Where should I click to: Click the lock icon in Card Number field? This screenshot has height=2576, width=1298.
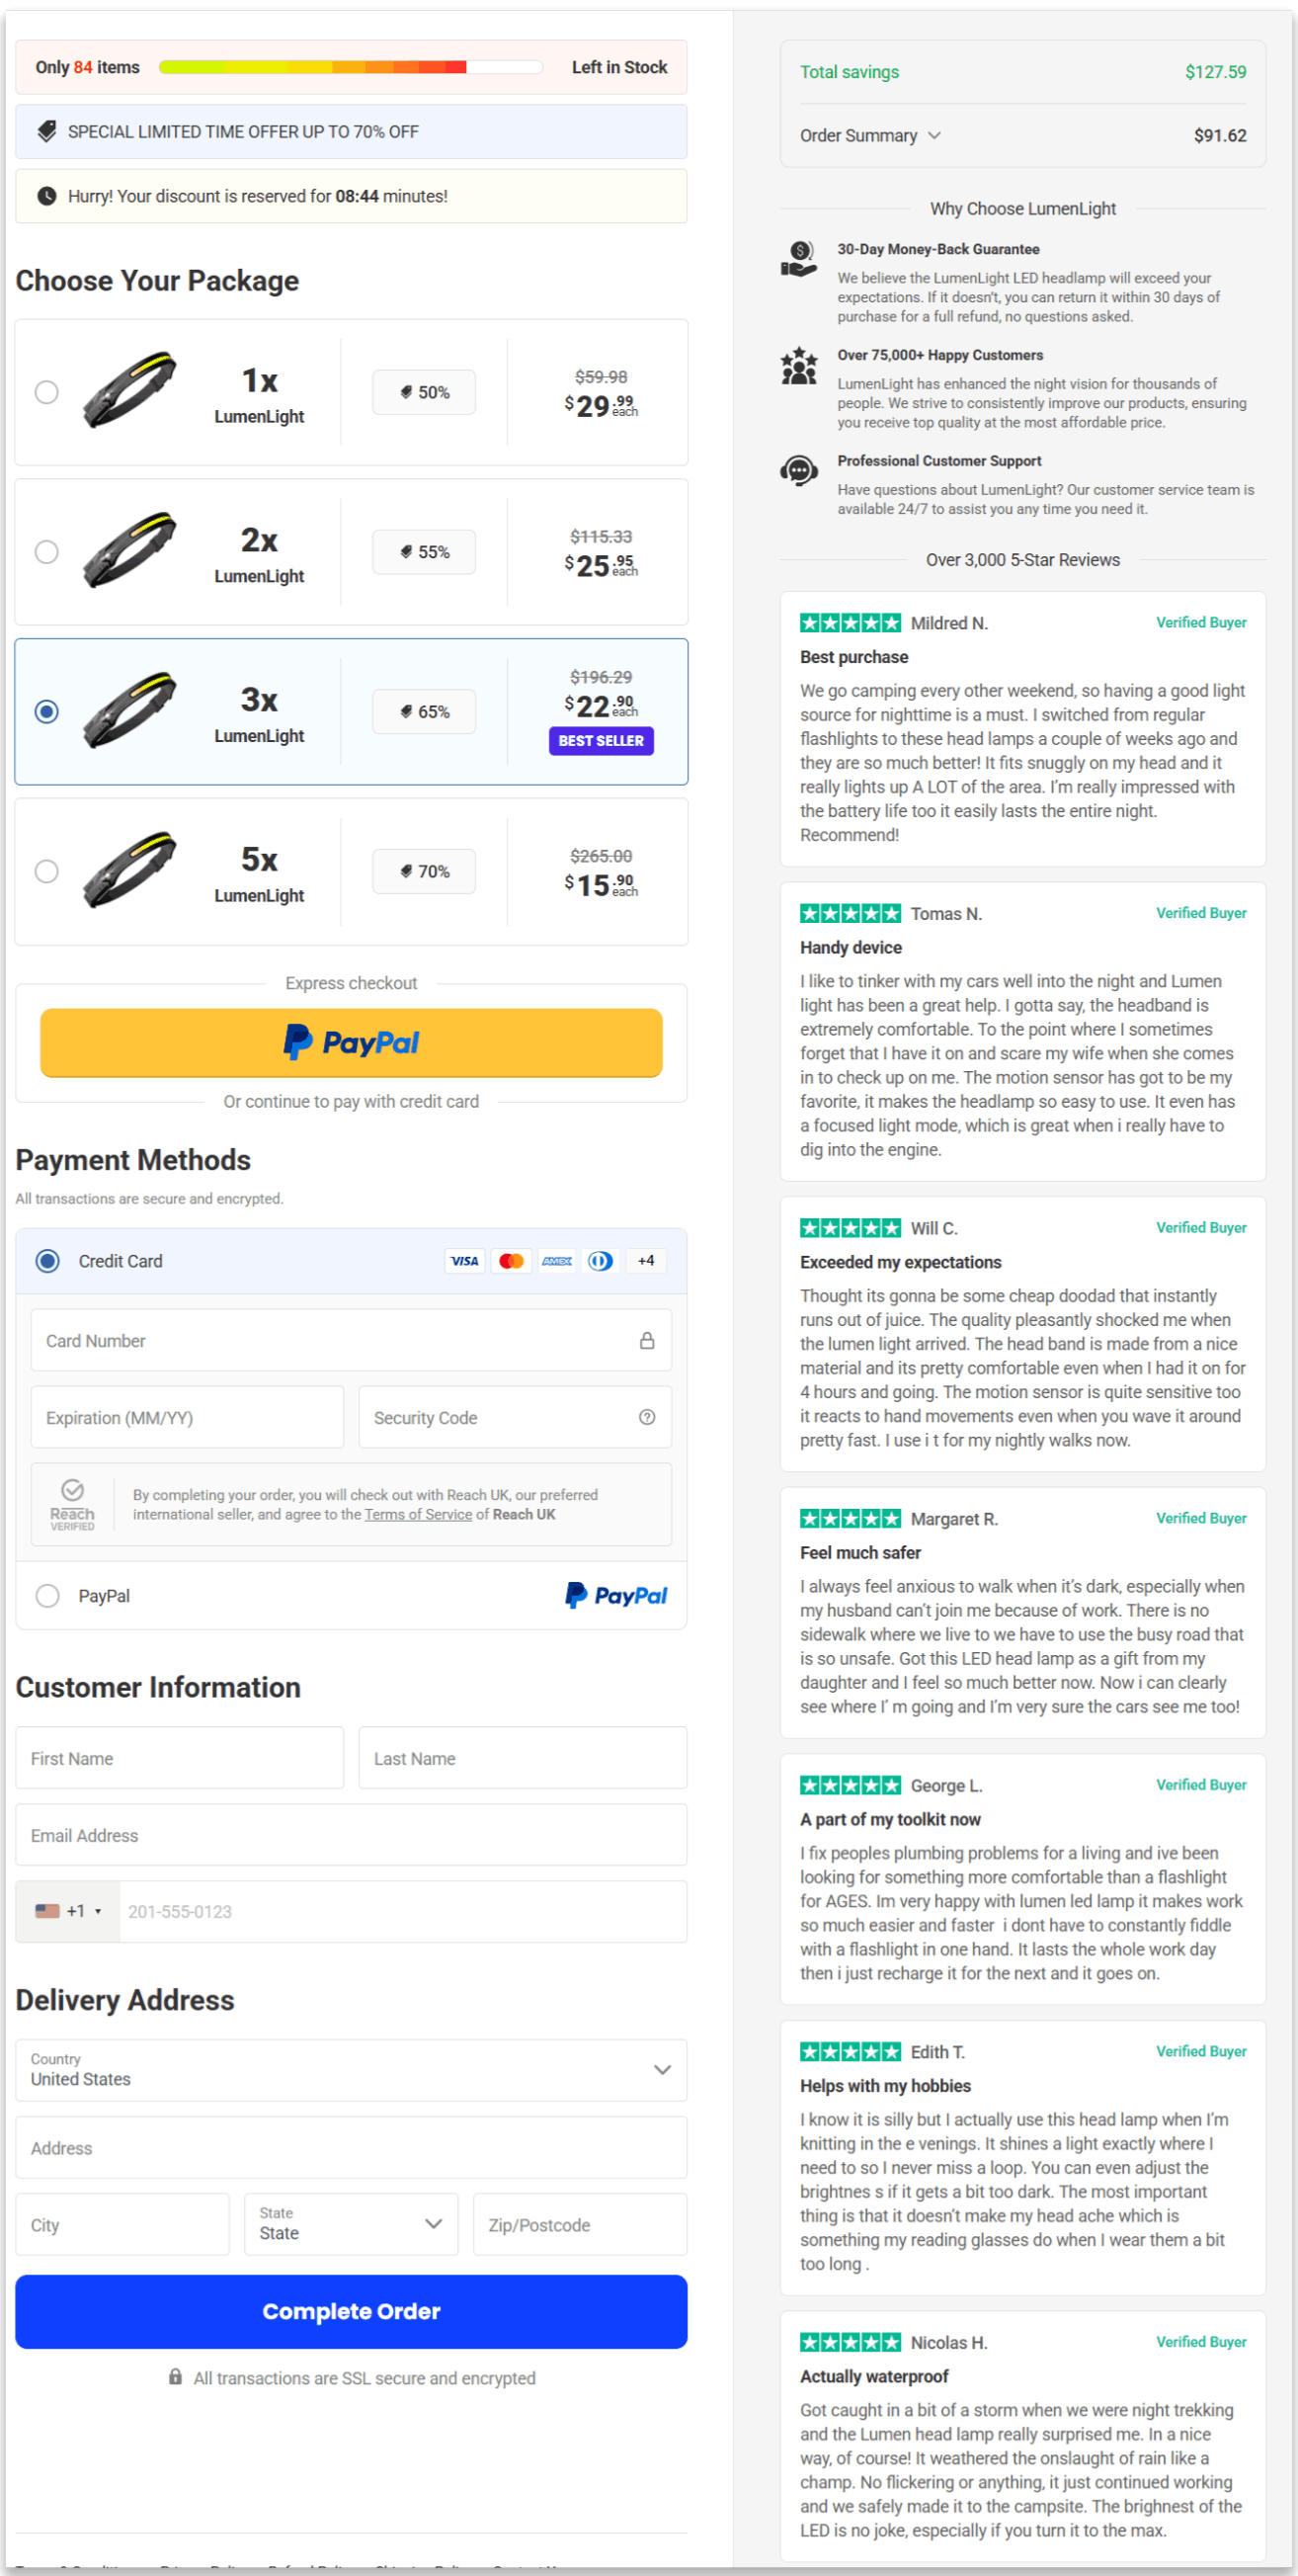[x=646, y=1340]
